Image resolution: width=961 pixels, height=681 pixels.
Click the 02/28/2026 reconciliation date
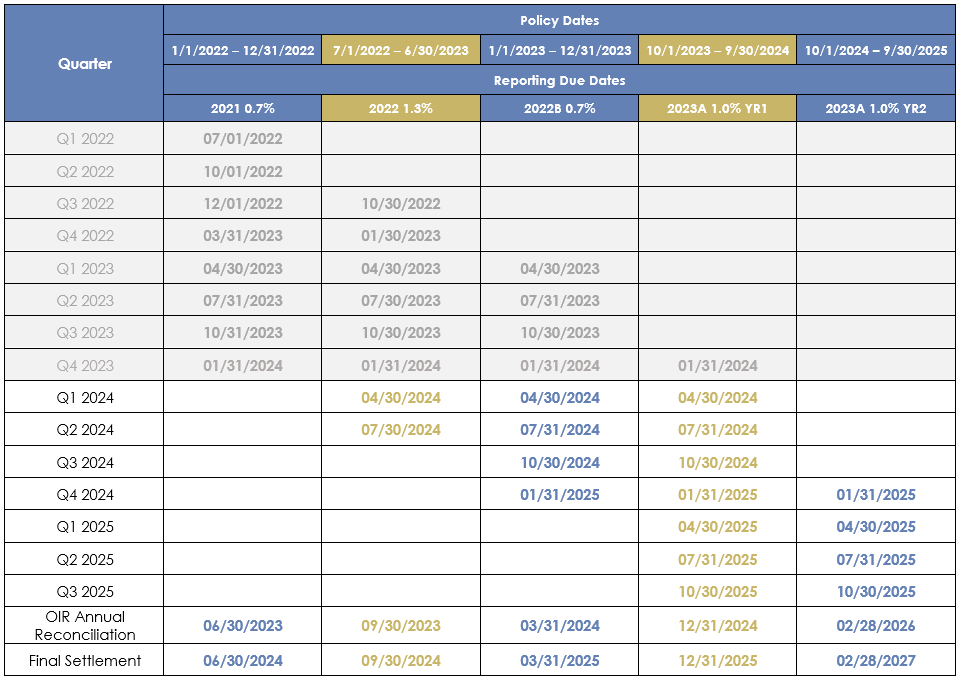tap(876, 625)
